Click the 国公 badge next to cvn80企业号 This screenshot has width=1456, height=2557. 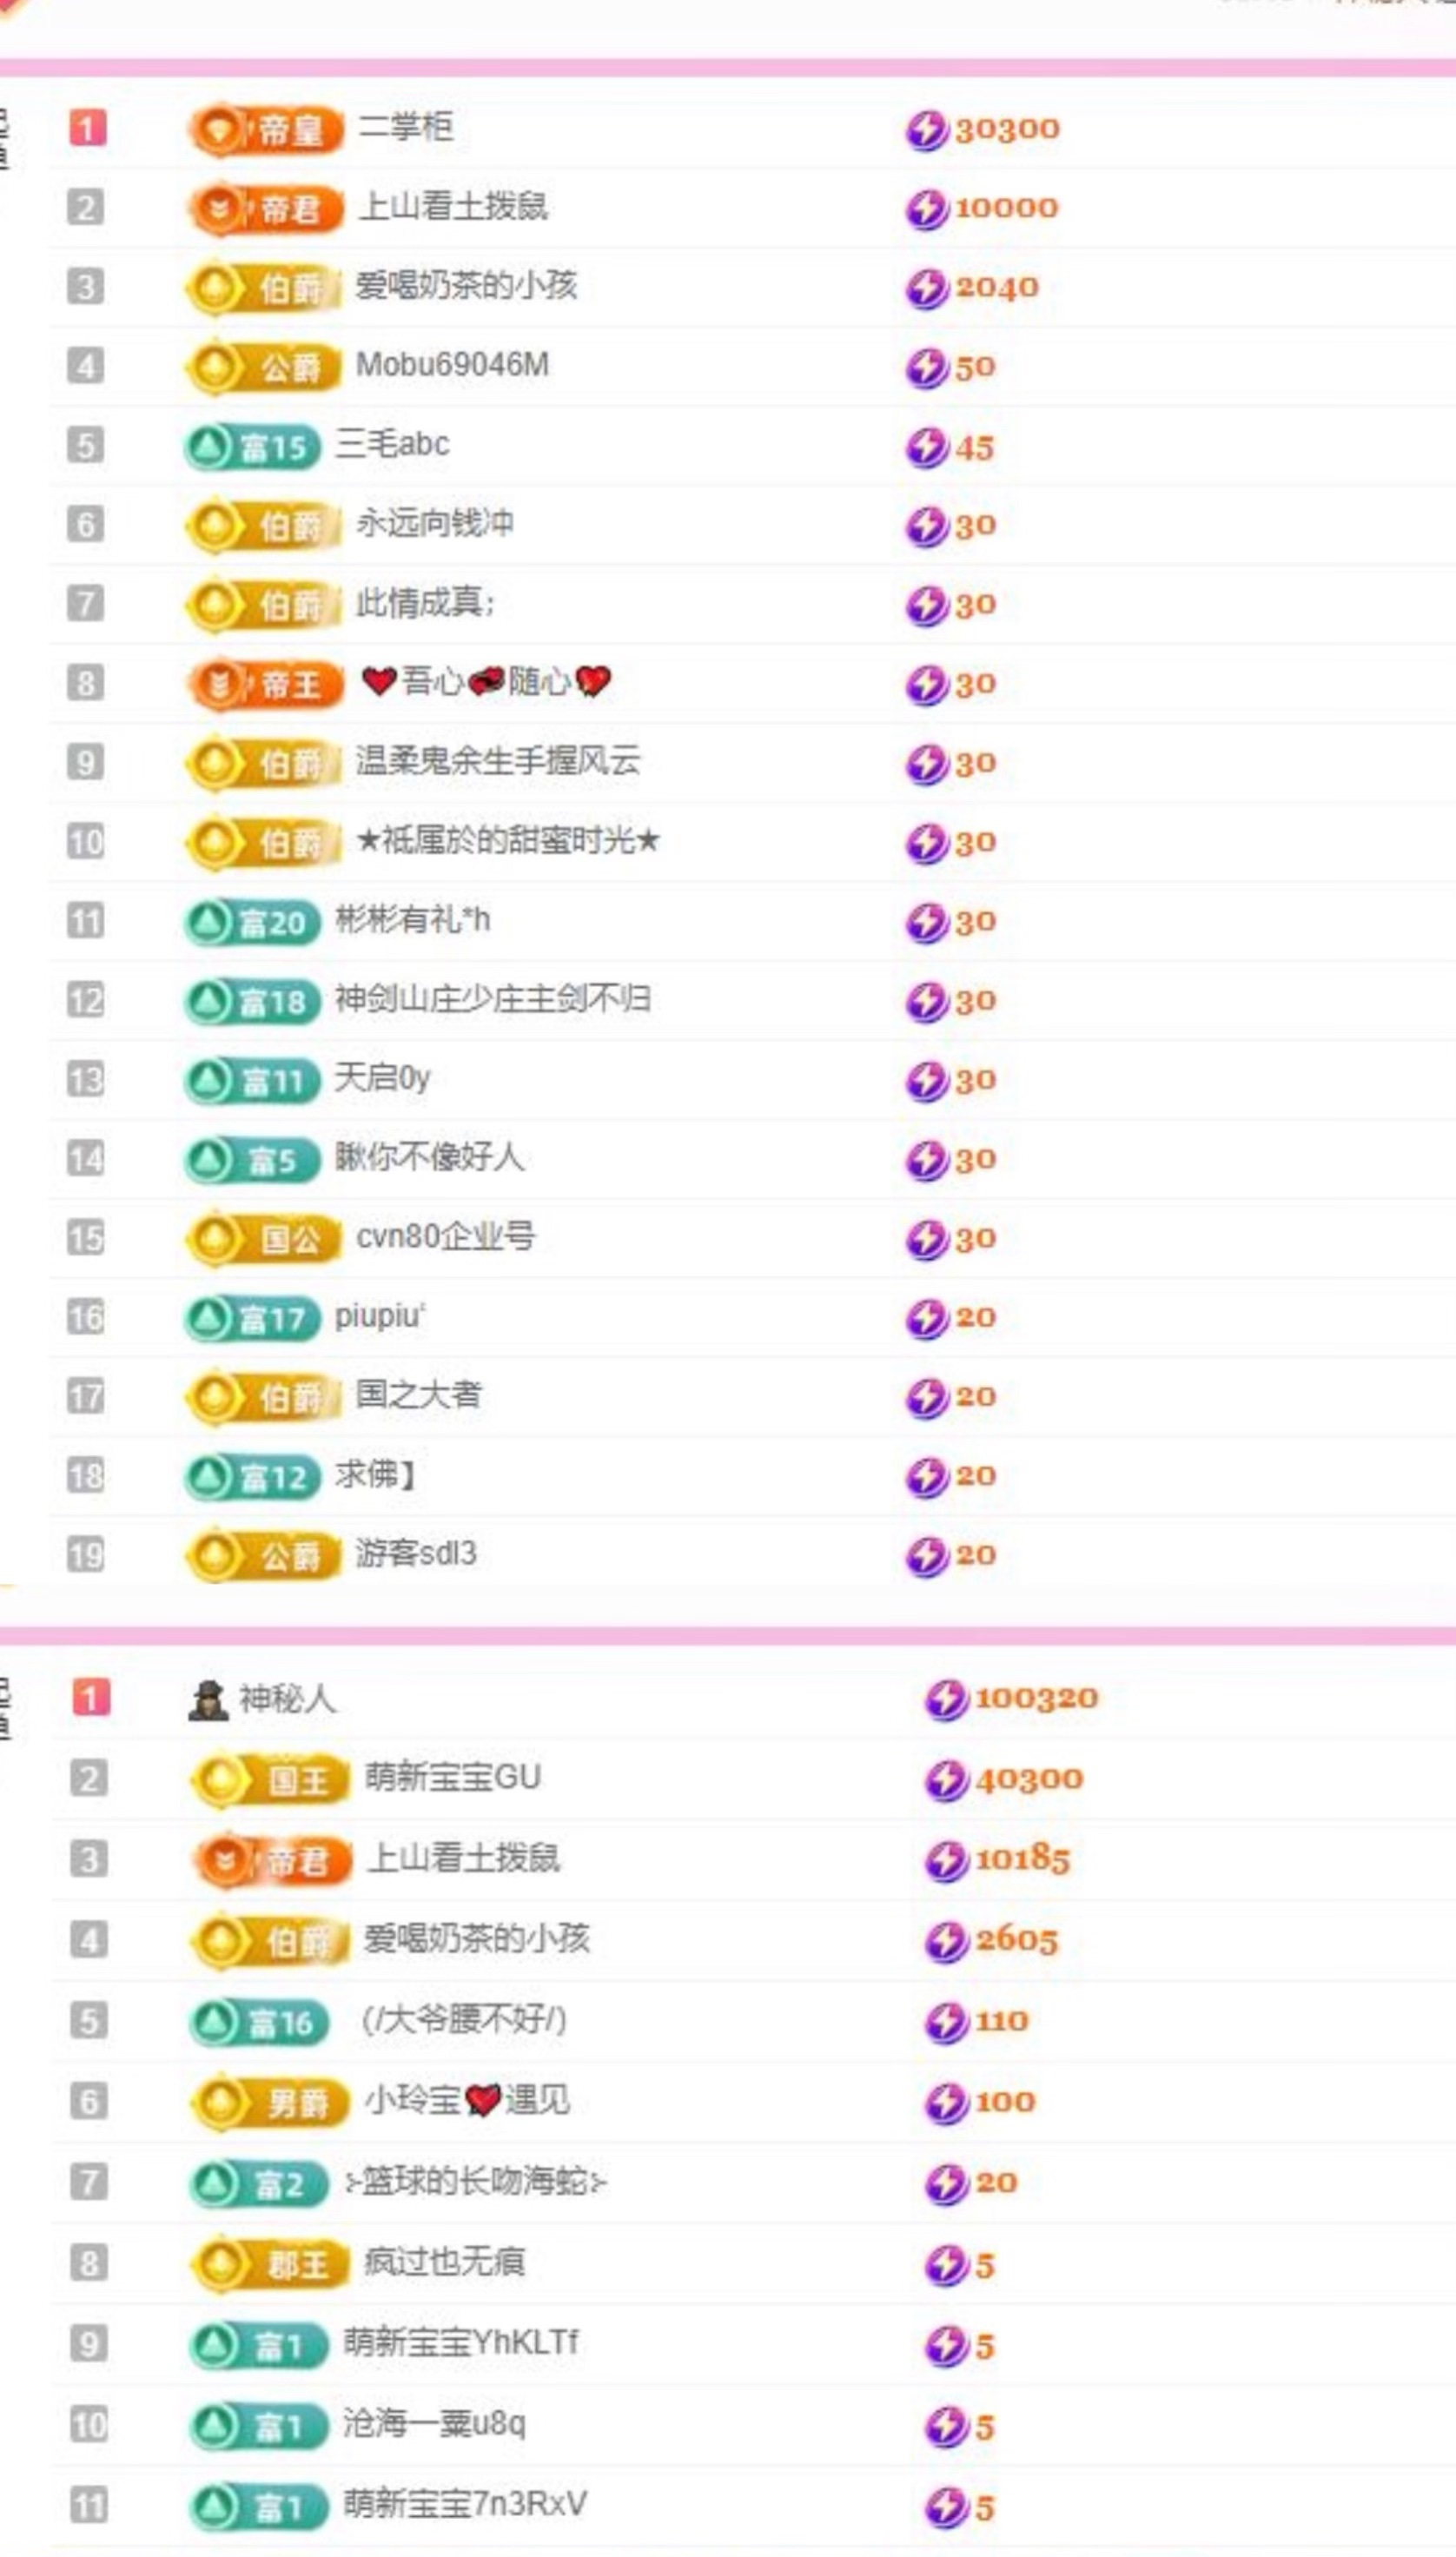(x=263, y=1239)
